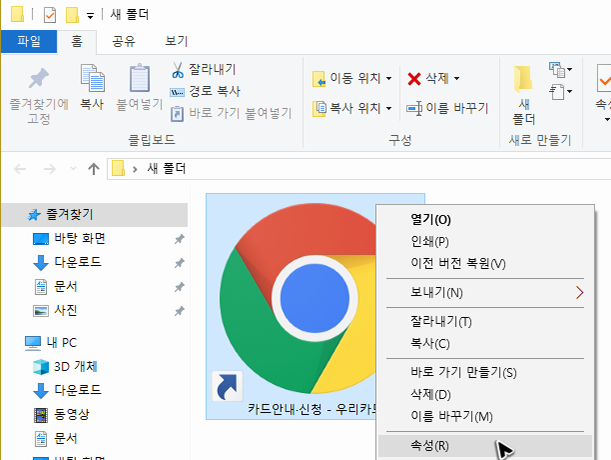Viewport: 611px width, 460px height.
Task: Choose 인쇄(P) in the context menu
Action: 485,242
